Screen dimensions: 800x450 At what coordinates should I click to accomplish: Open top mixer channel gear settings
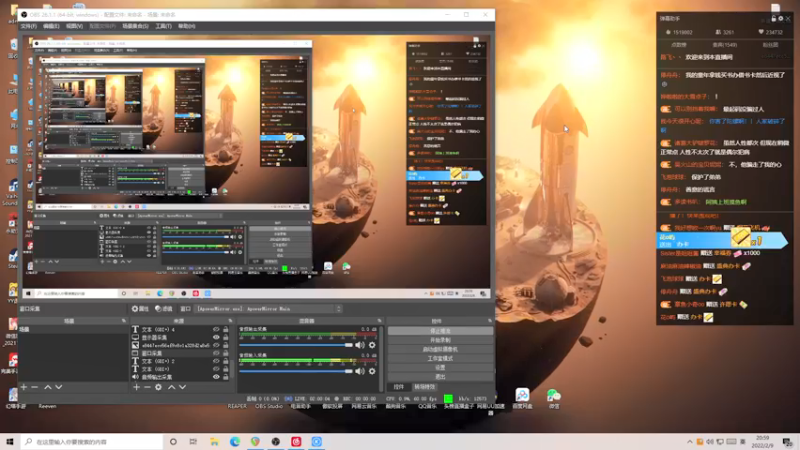[372, 345]
